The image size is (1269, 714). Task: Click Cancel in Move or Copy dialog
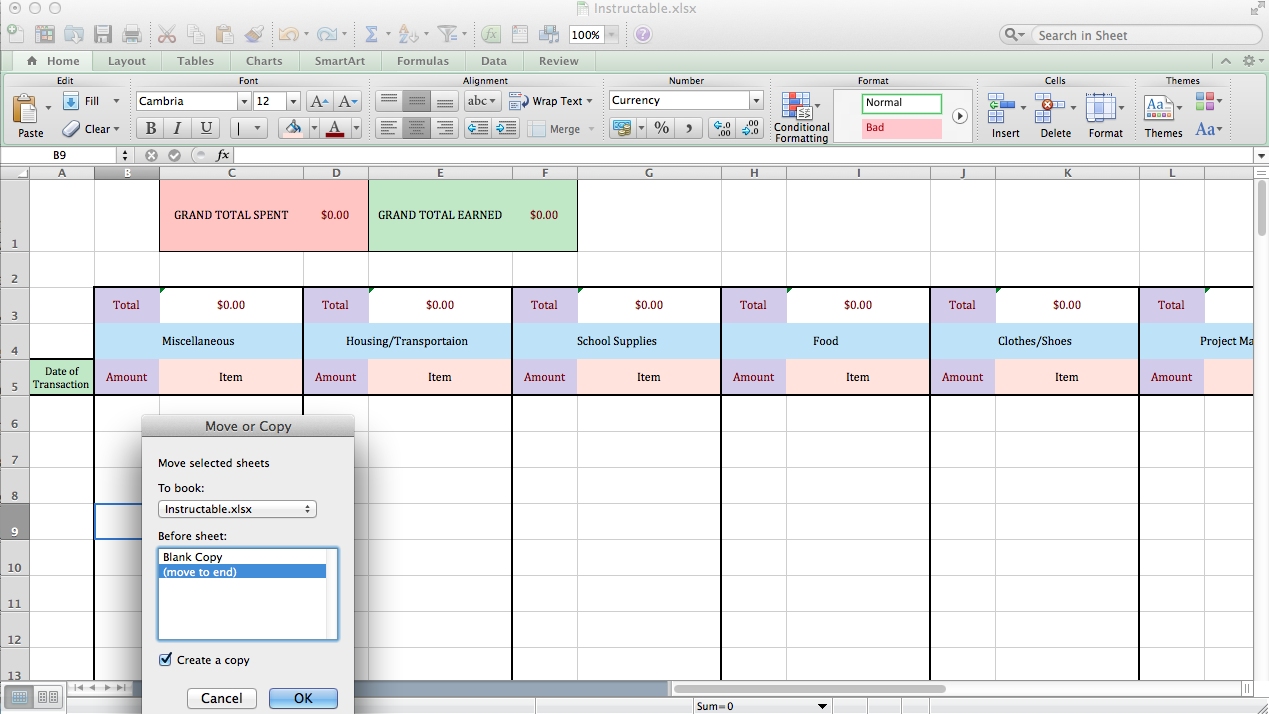pos(221,698)
